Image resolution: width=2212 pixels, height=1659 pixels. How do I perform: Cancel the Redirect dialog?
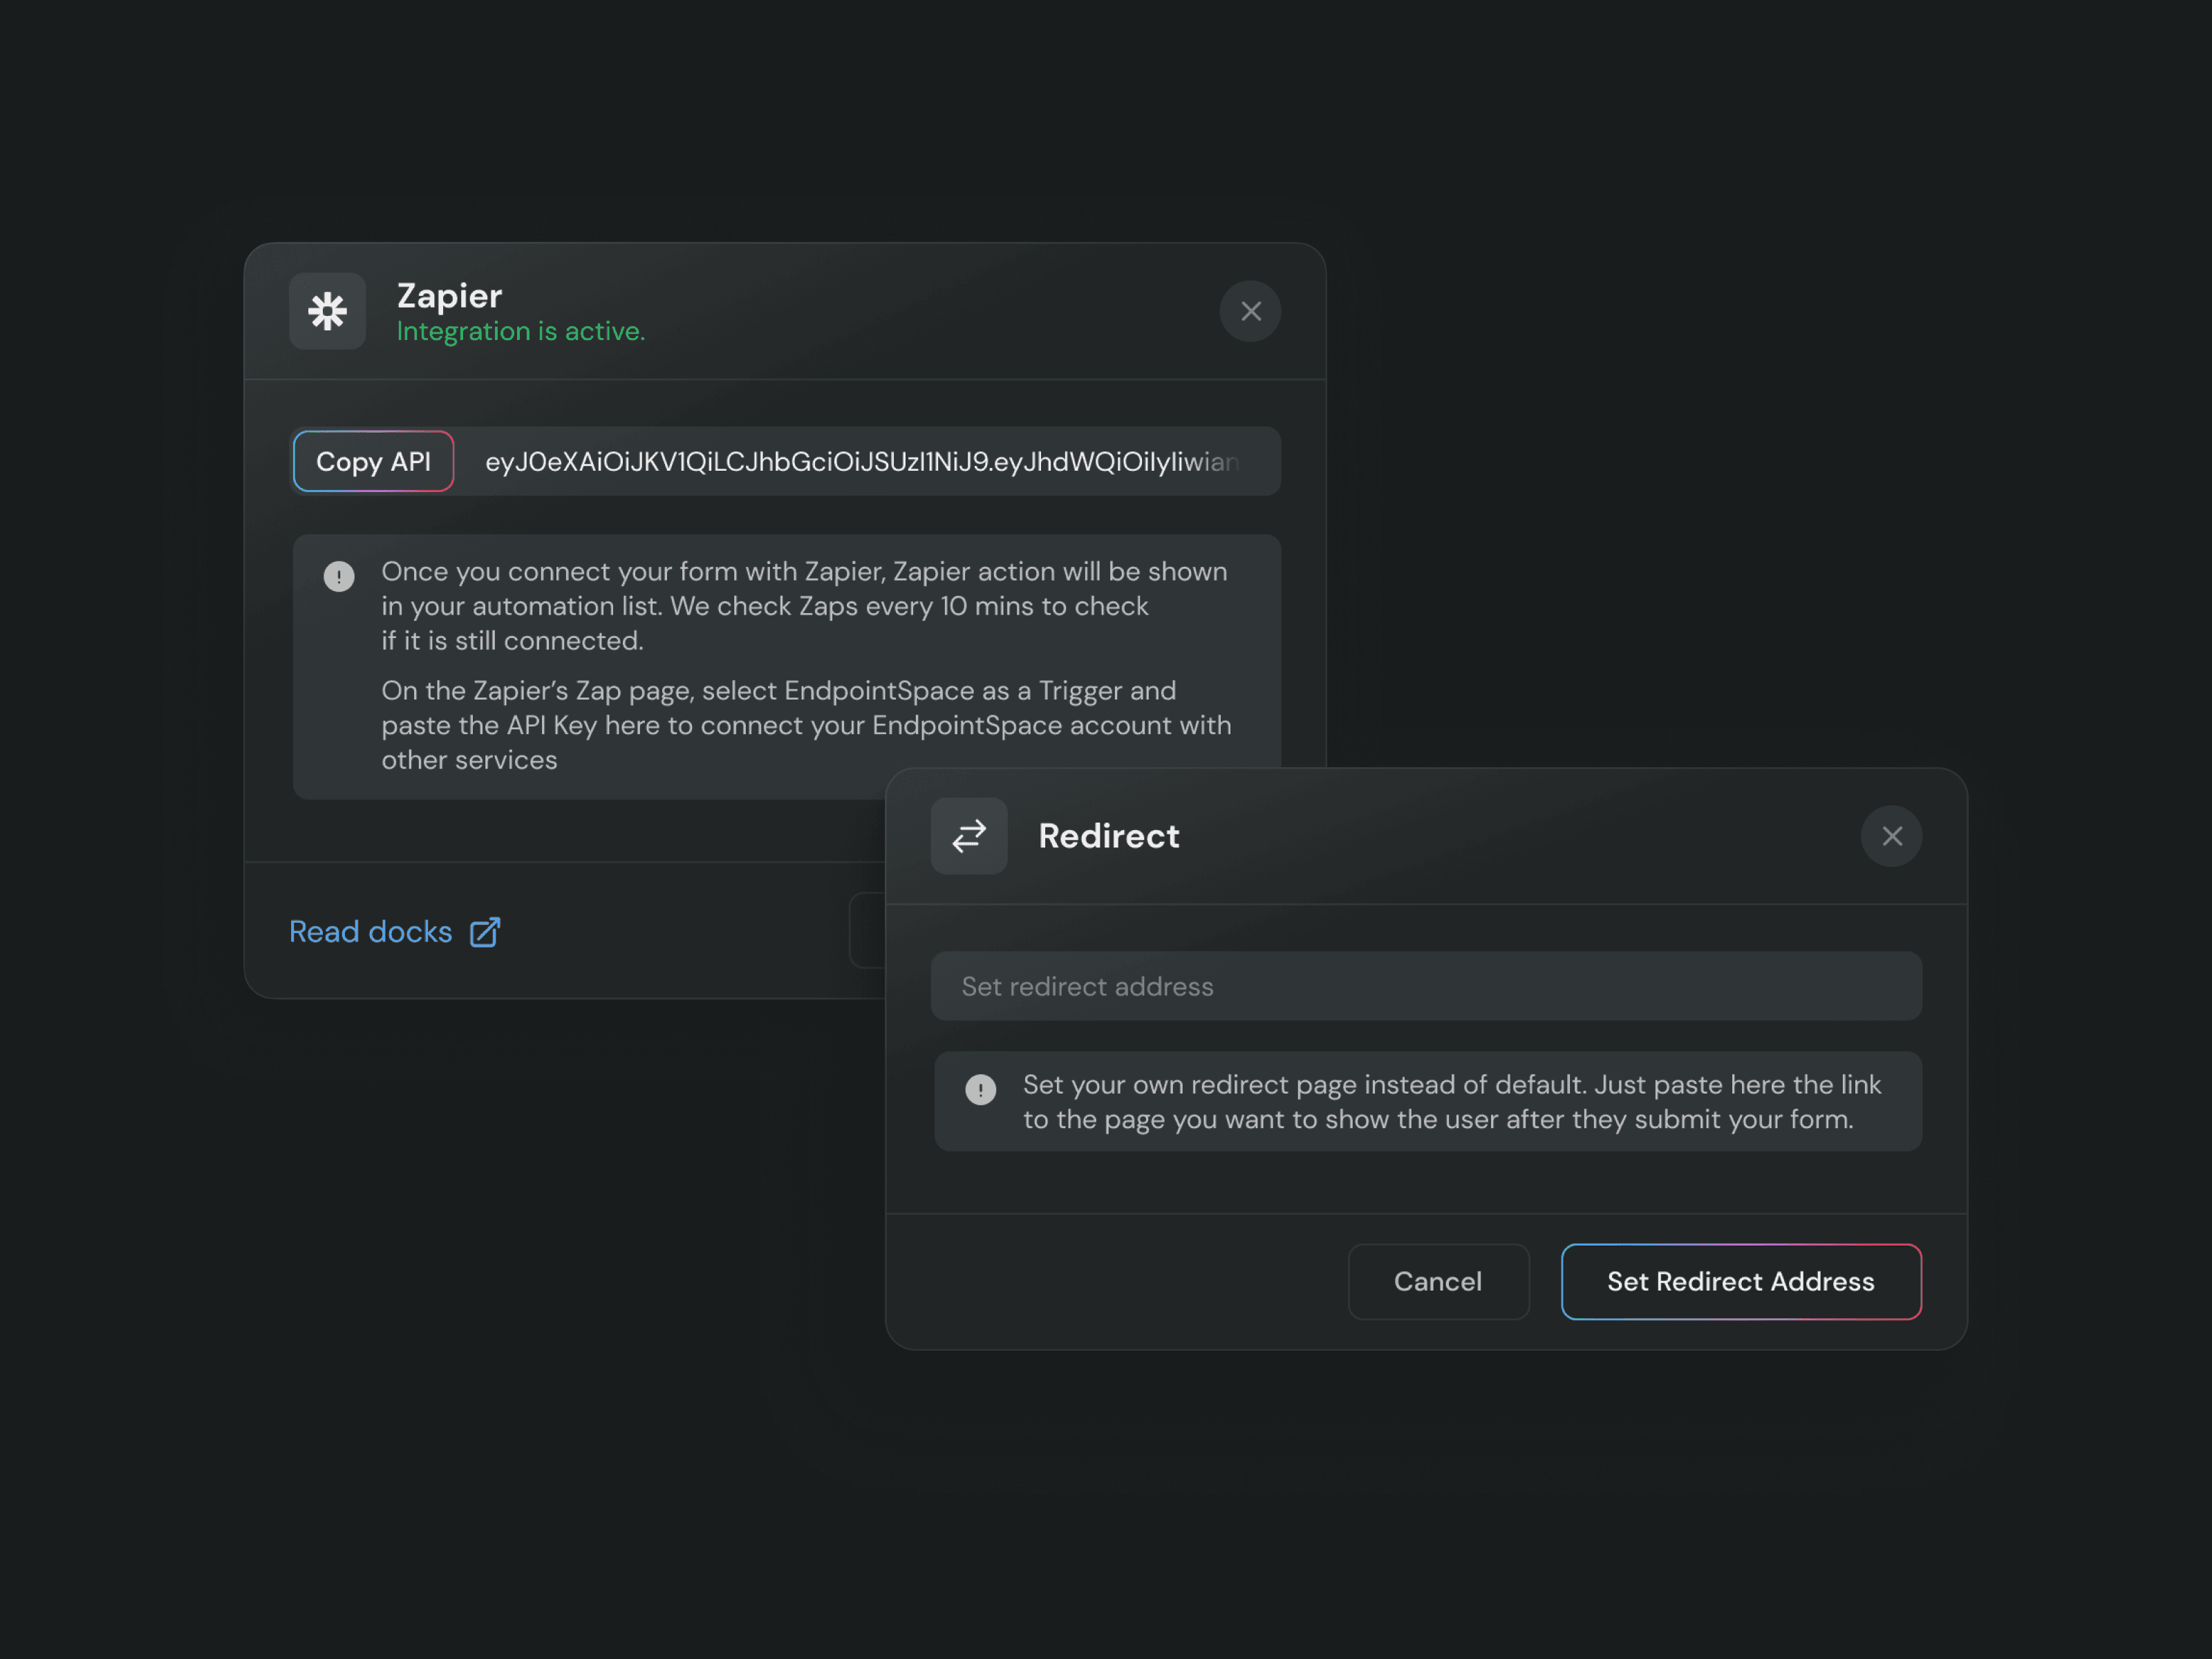click(1438, 1281)
